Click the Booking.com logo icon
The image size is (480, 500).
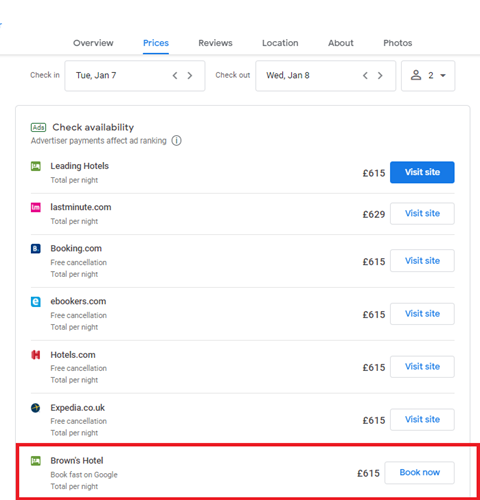pyautogui.click(x=36, y=249)
